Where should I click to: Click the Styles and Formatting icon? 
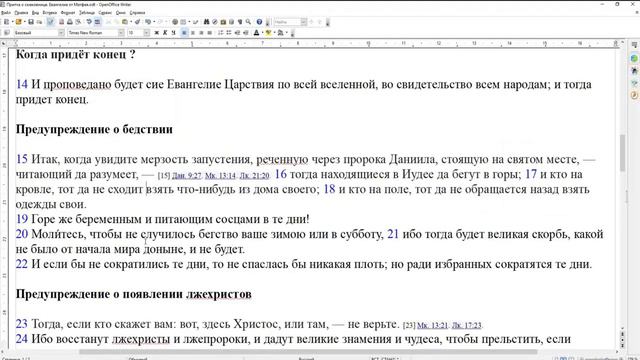click(x=7, y=33)
